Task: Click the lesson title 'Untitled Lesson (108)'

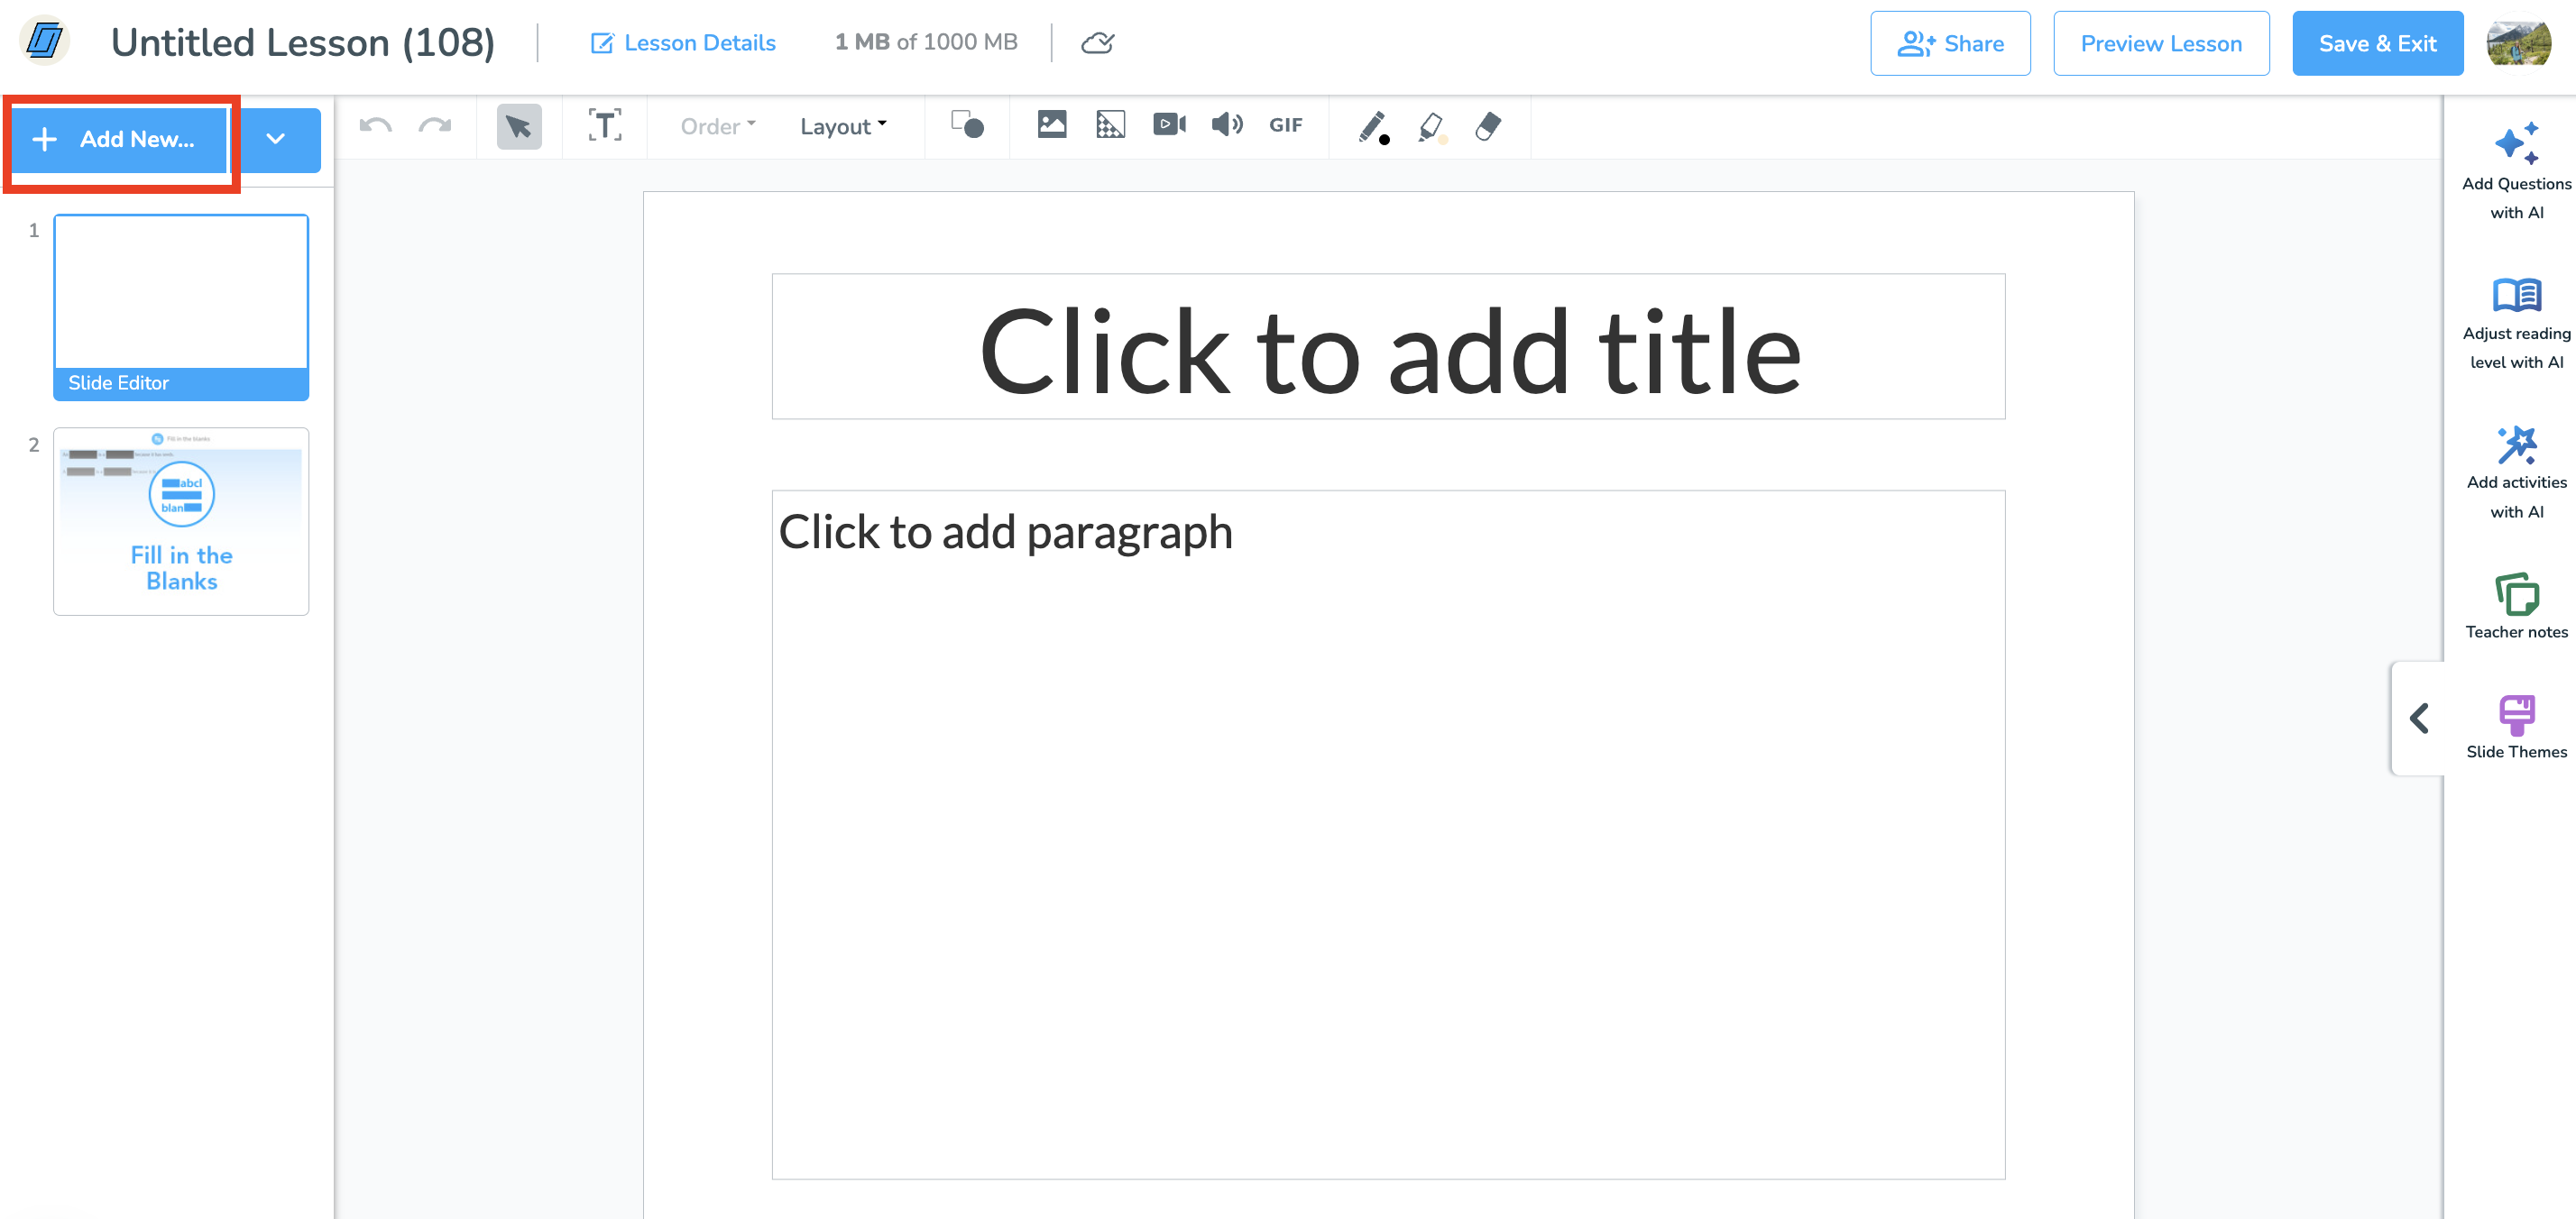Action: coord(303,43)
